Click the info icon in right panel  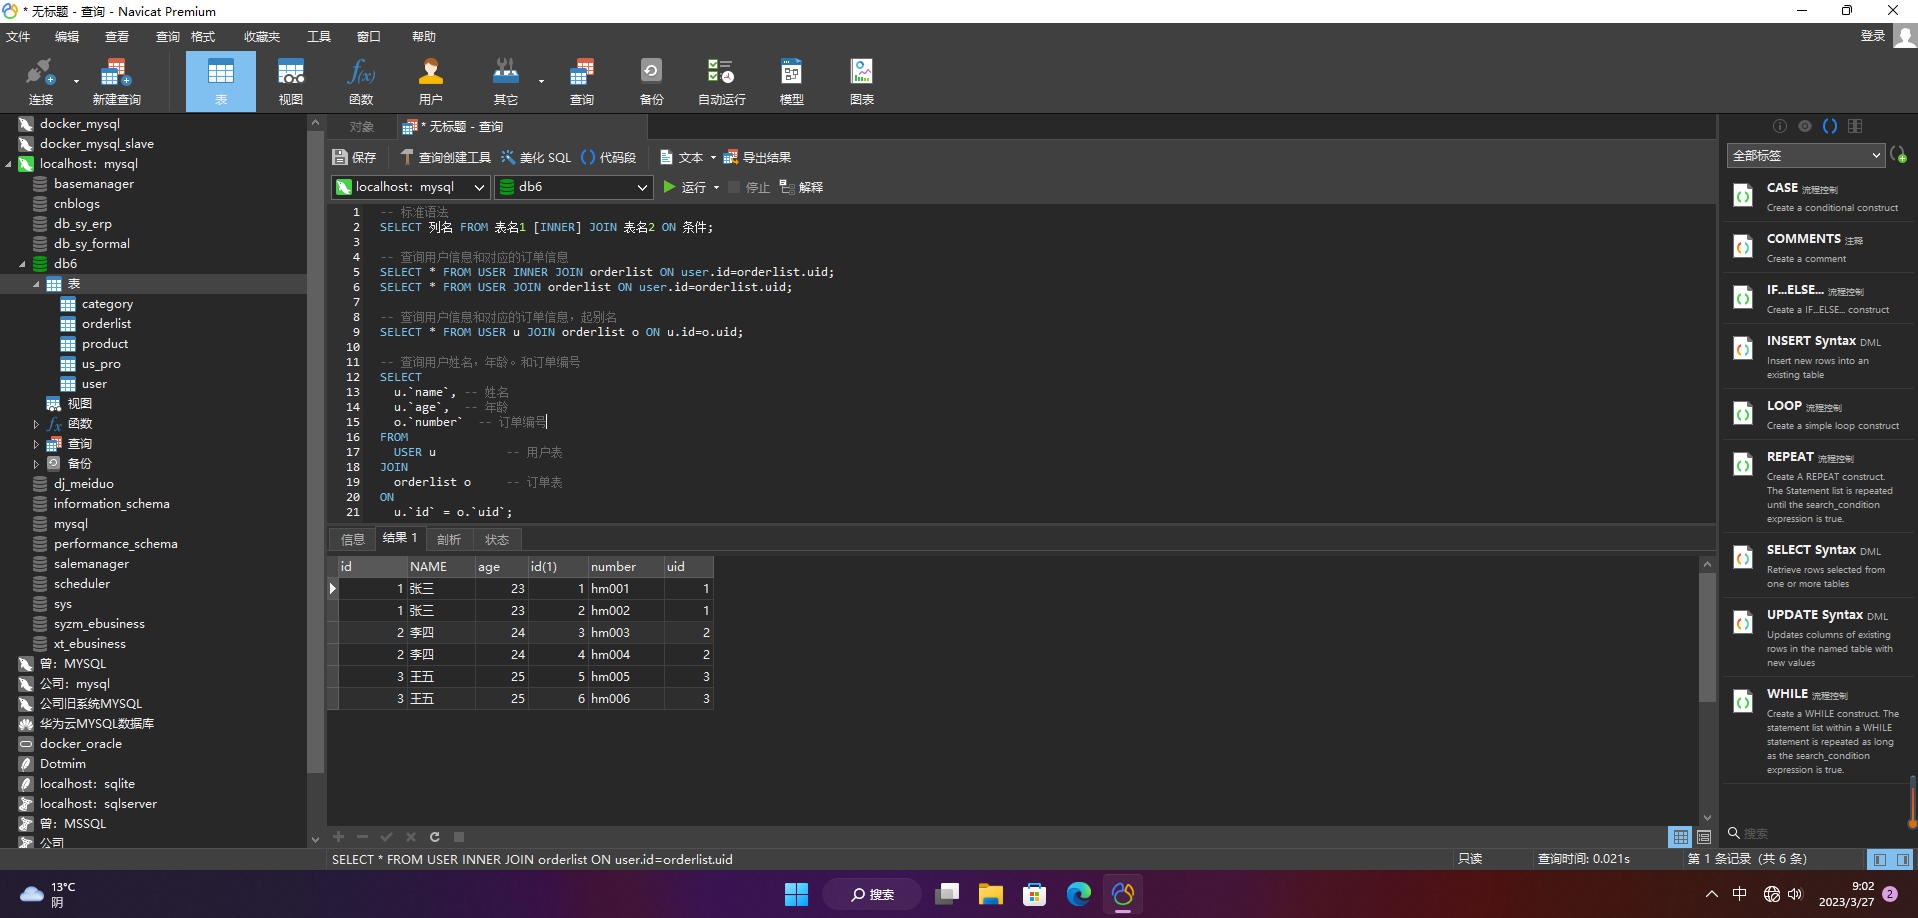pos(1780,126)
